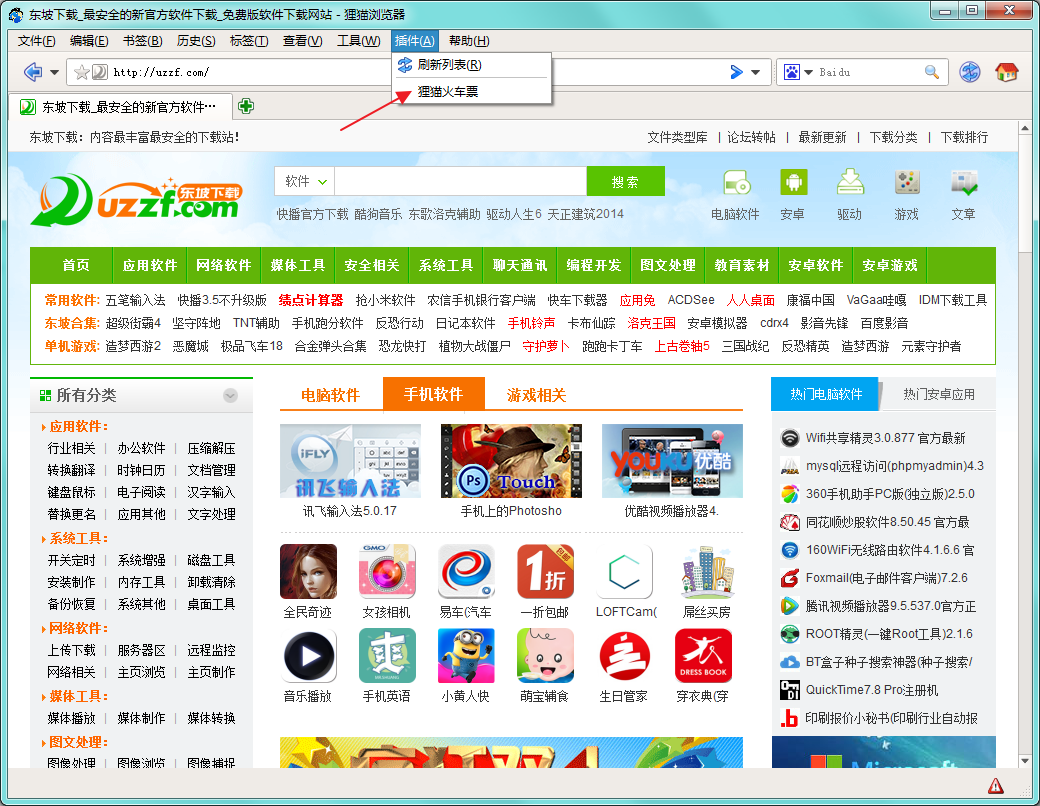
Task: Click the 一折包邮 app icon
Action: coord(545,571)
